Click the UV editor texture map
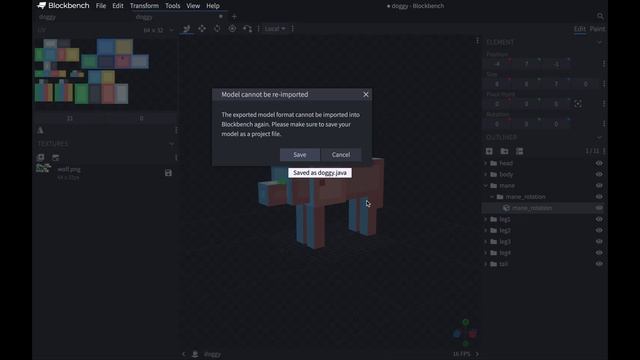This screenshot has width=640, height=360. [x=92, y=71]
